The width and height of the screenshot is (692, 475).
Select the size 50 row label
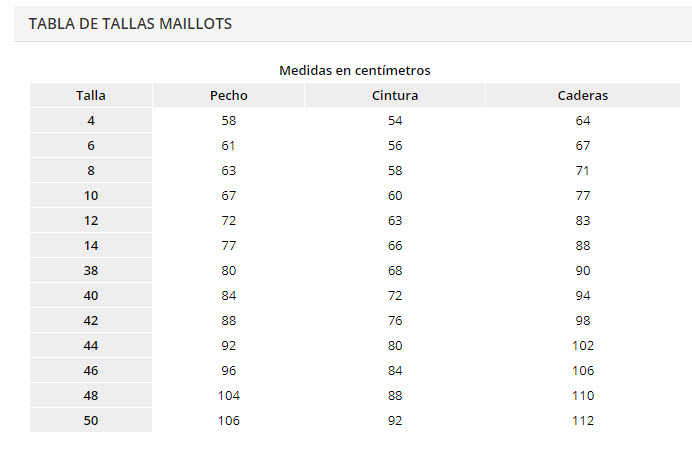tap(91, 420)
